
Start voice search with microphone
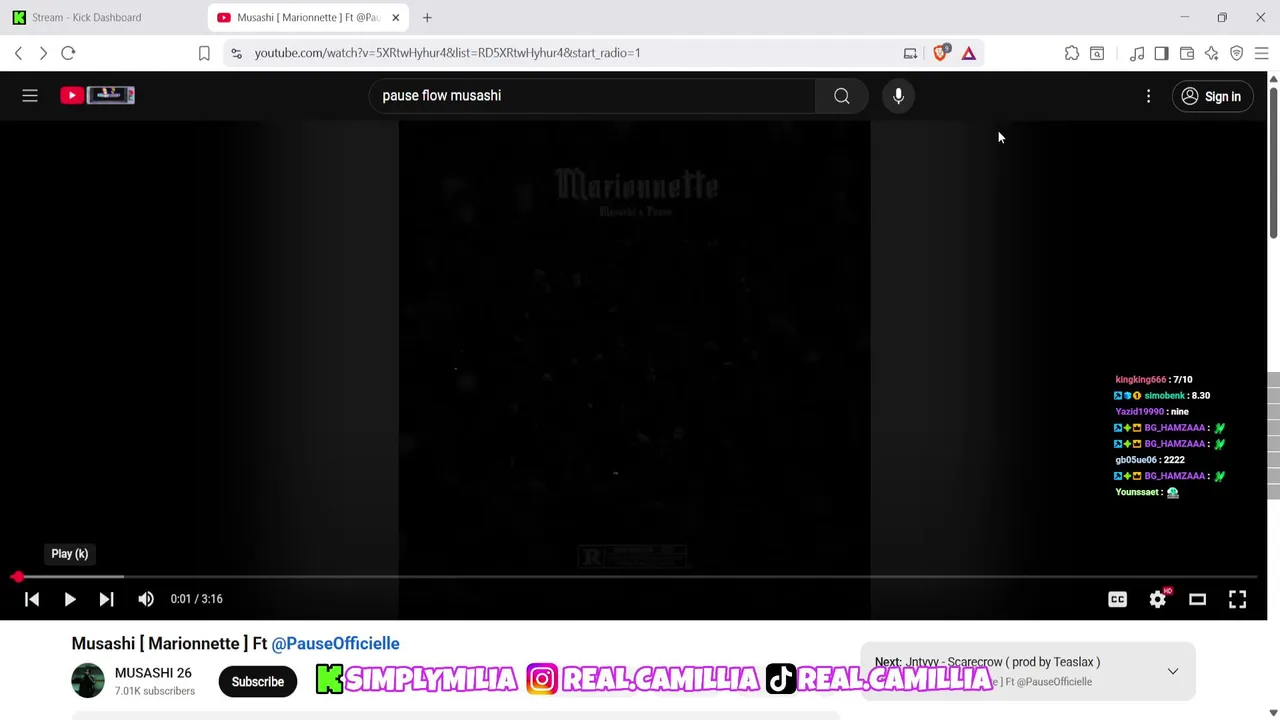click(898, 96)
